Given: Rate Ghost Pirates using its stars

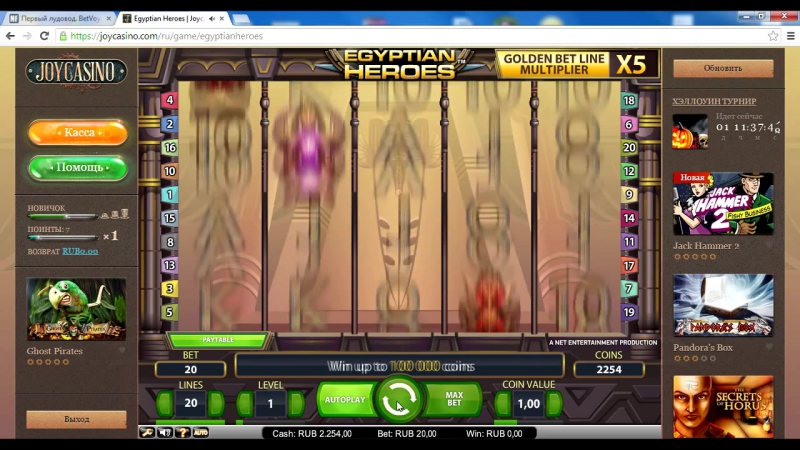Looking at the screenshot, I should pos(48,362).
